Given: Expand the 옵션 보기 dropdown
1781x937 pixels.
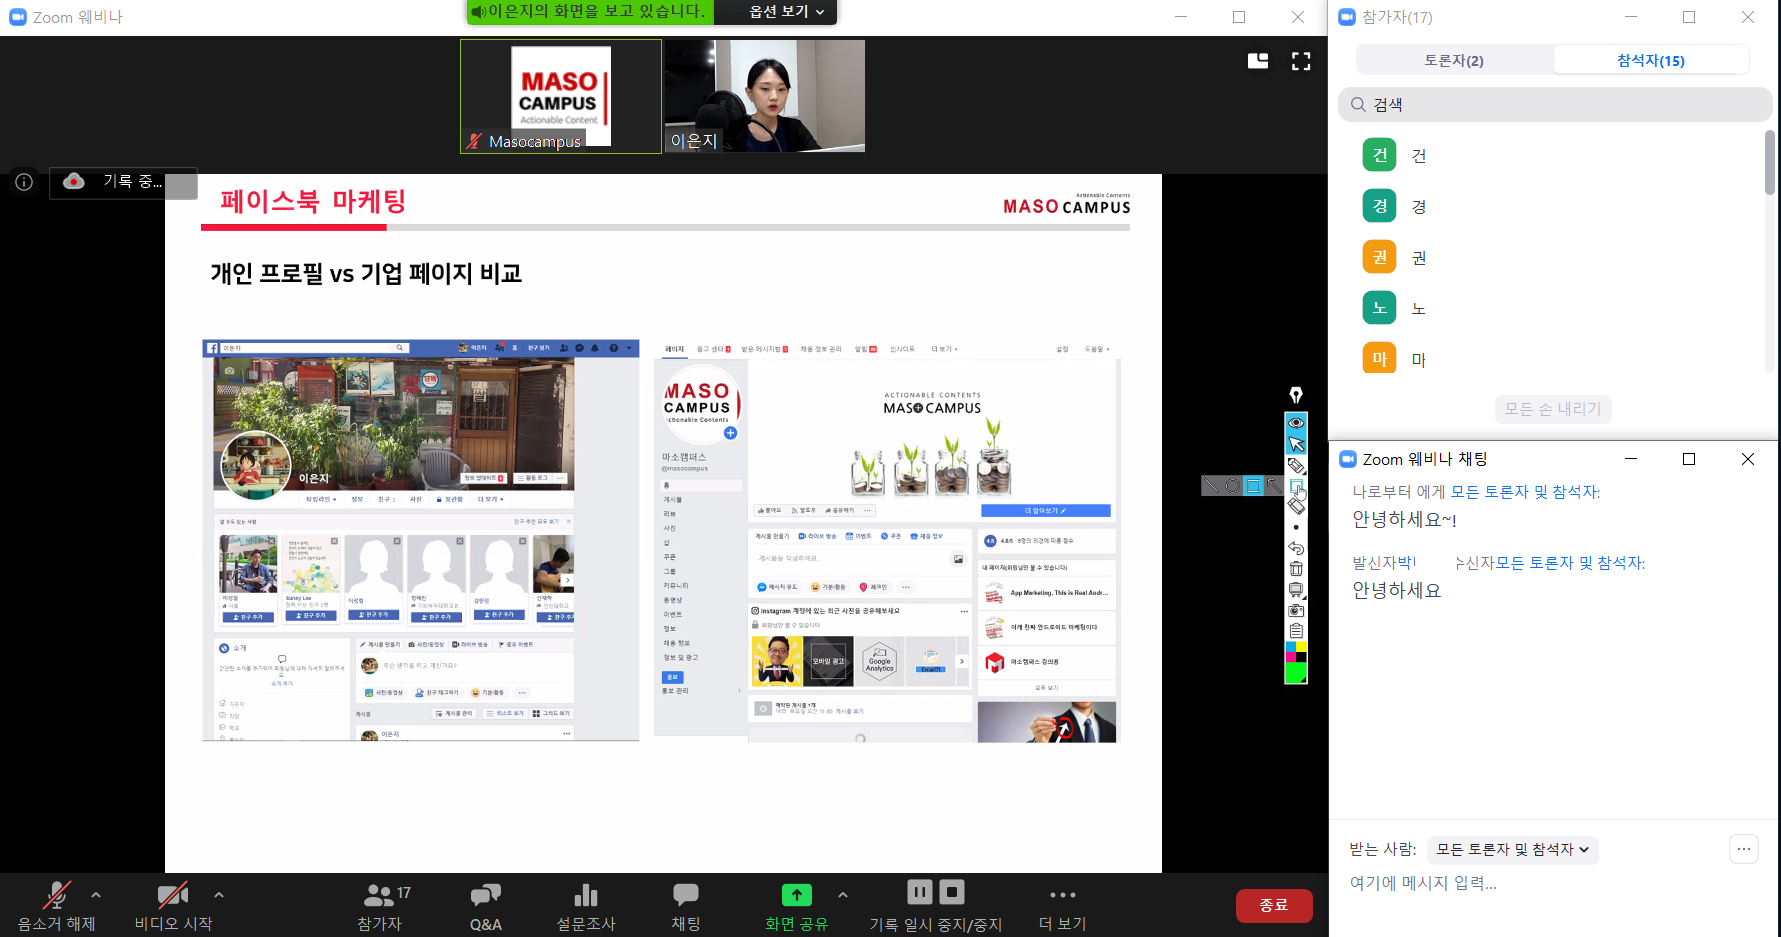Looking at the screenshot, I should tap(786, 12).
